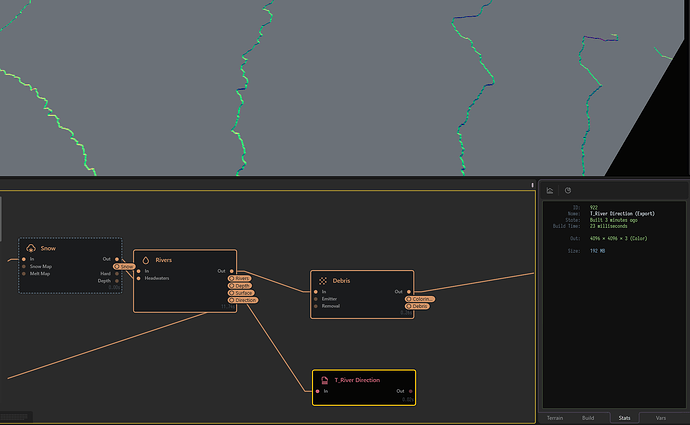Select the Rivers output pill

[x=240, y=278]
